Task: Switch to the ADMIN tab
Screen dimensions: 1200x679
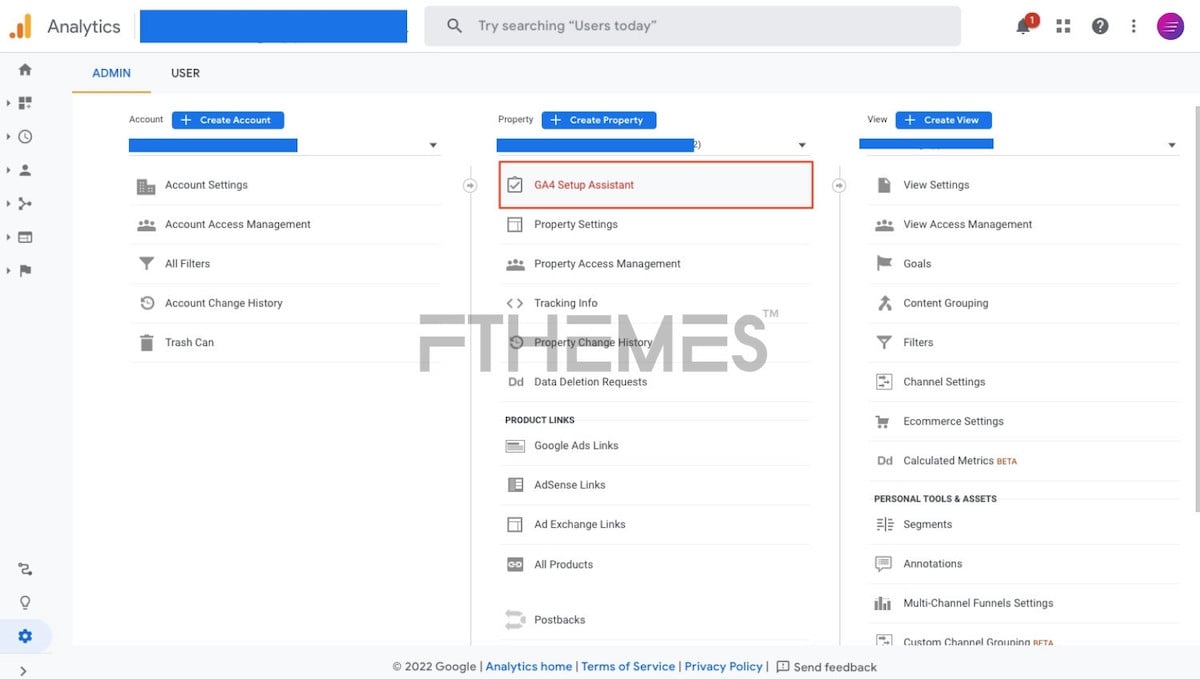Action: click(111, 73)
